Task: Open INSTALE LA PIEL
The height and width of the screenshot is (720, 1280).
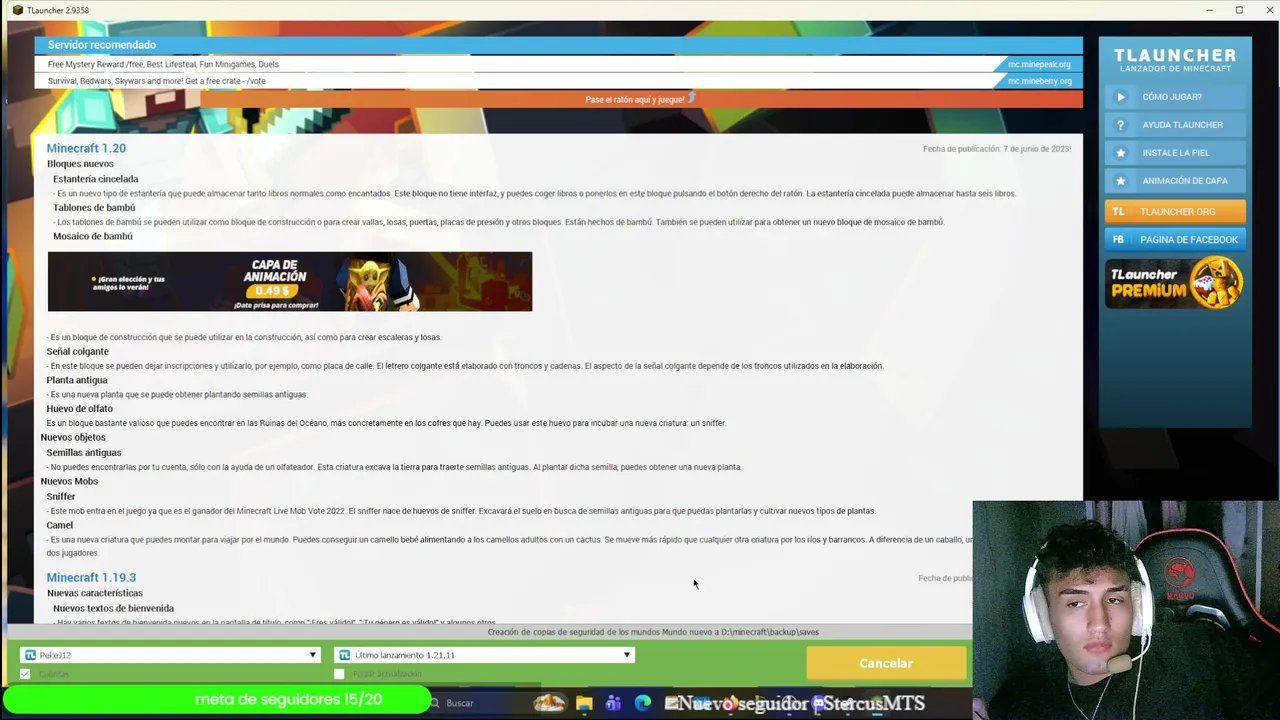Action: point(1176,153)
